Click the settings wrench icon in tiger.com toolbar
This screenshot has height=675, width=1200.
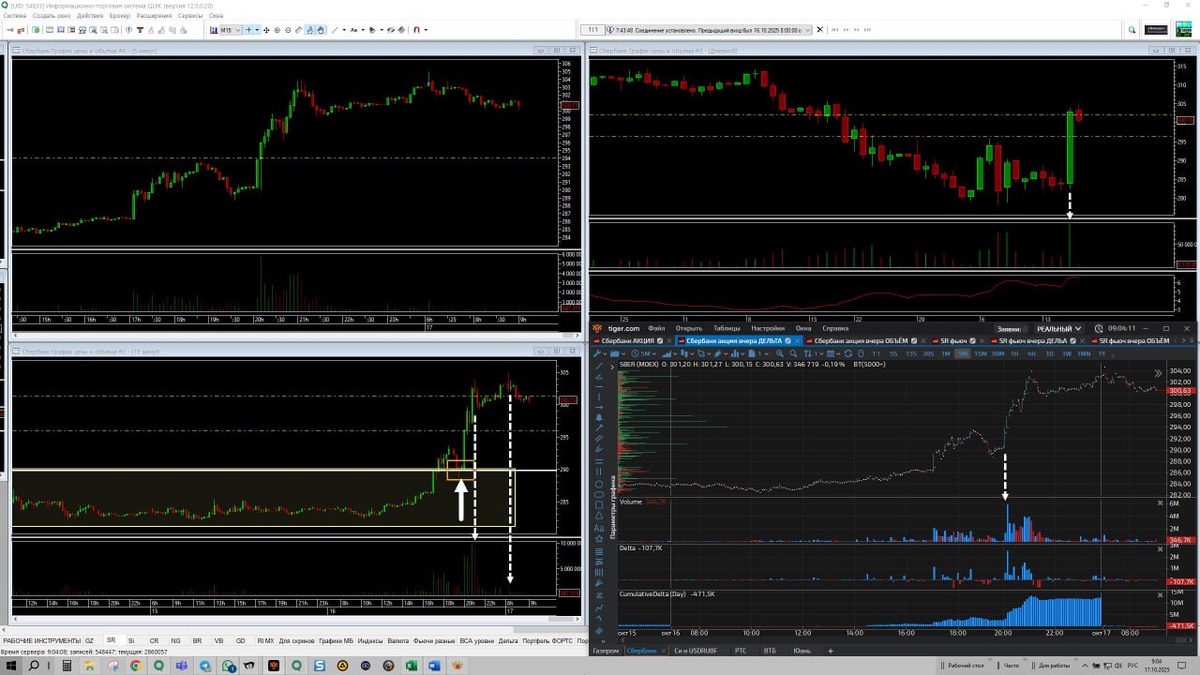[596, 354]
